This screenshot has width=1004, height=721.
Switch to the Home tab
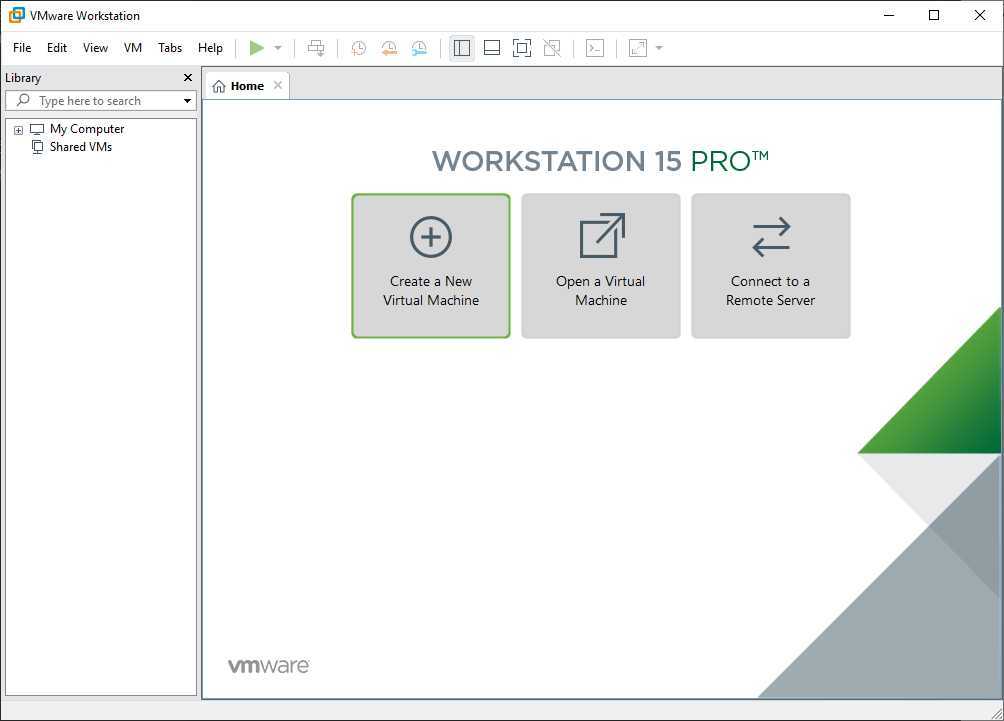point(247,86)
